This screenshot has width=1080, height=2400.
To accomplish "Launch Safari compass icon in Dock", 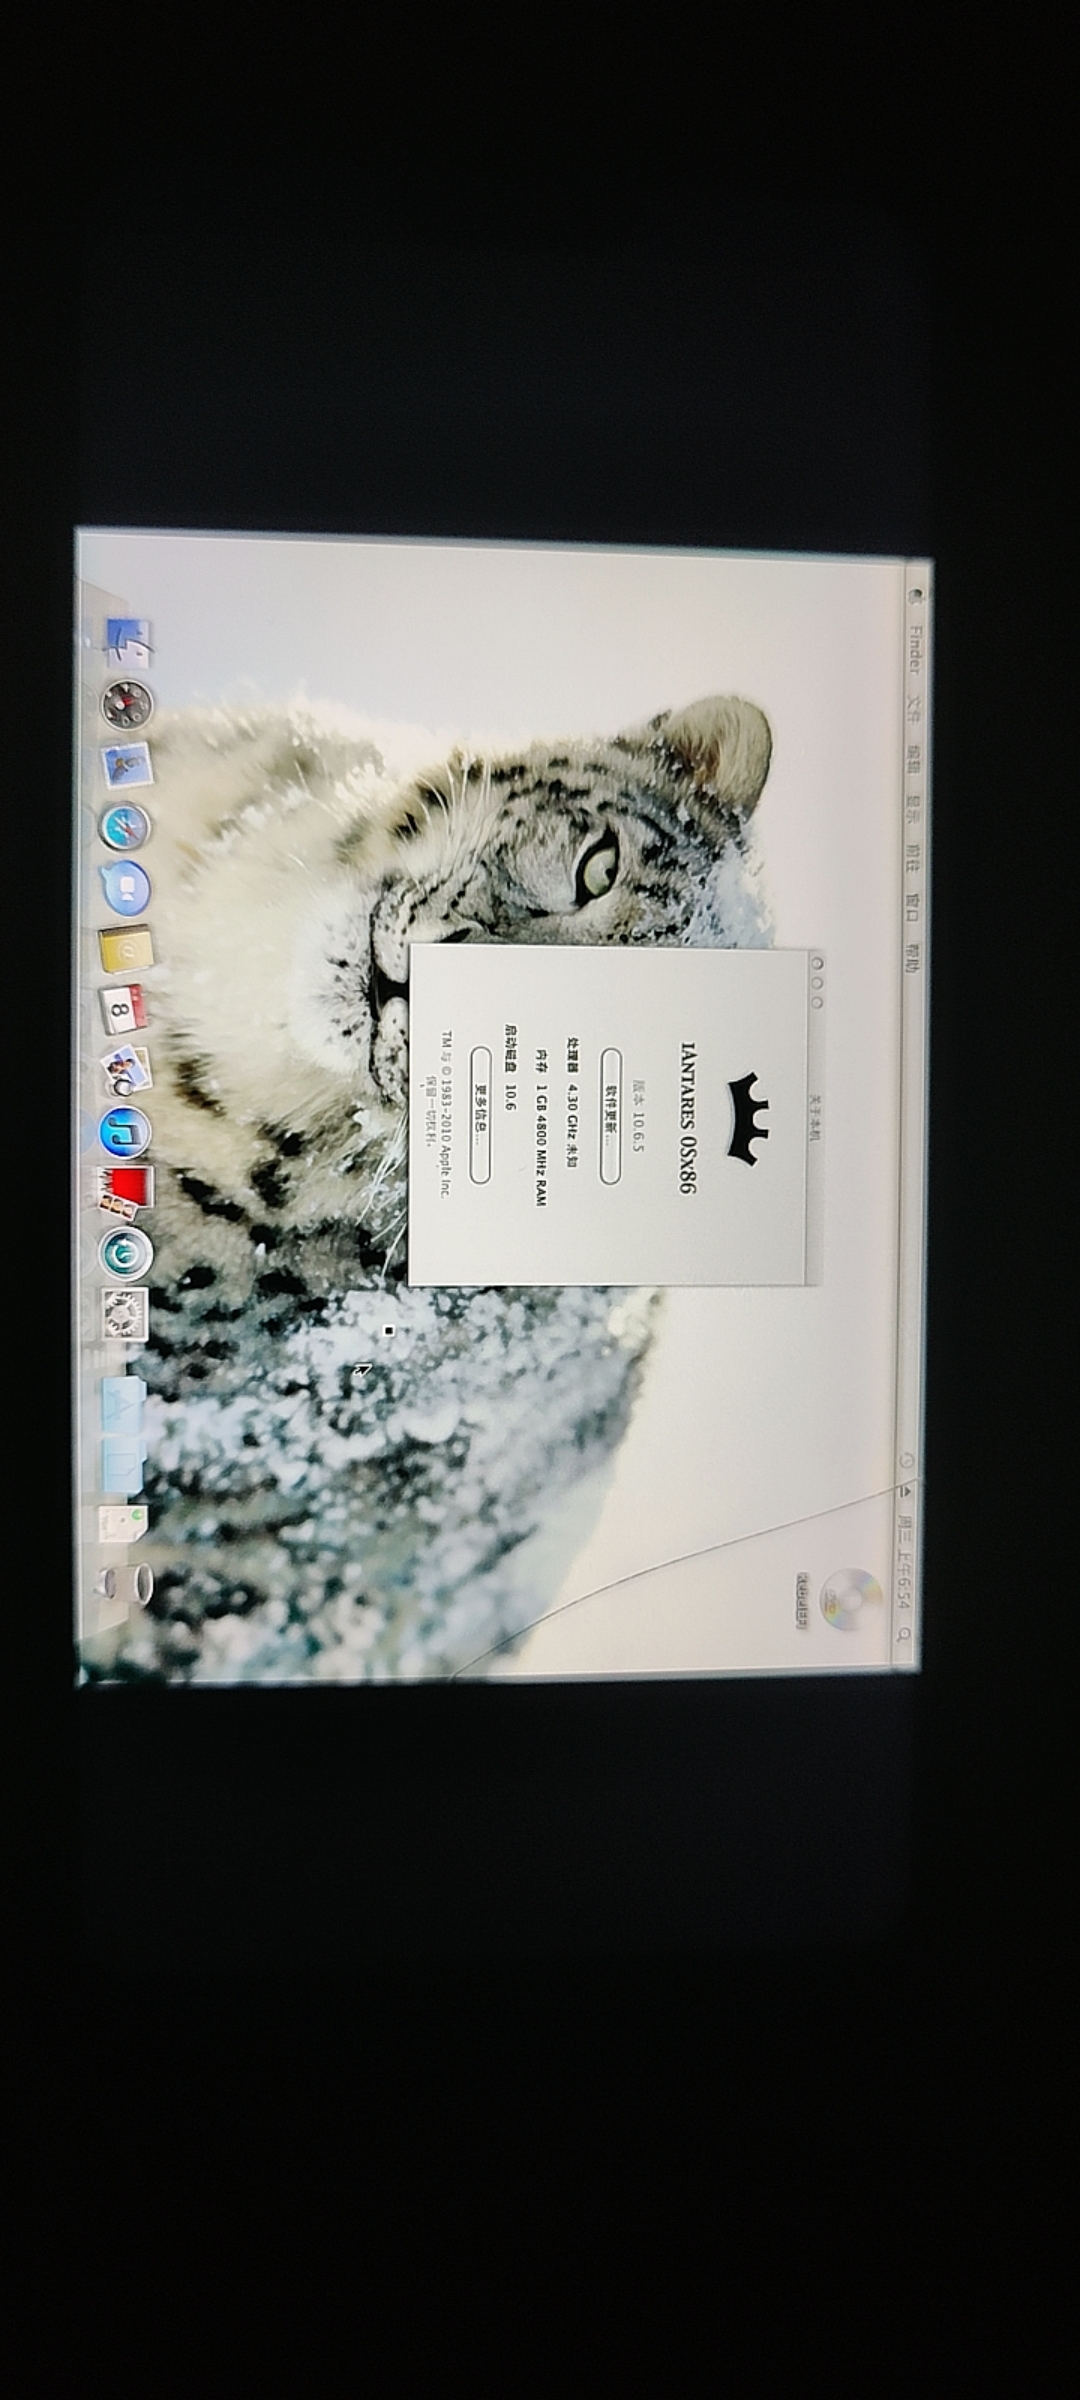I will [x=125, y=828].
